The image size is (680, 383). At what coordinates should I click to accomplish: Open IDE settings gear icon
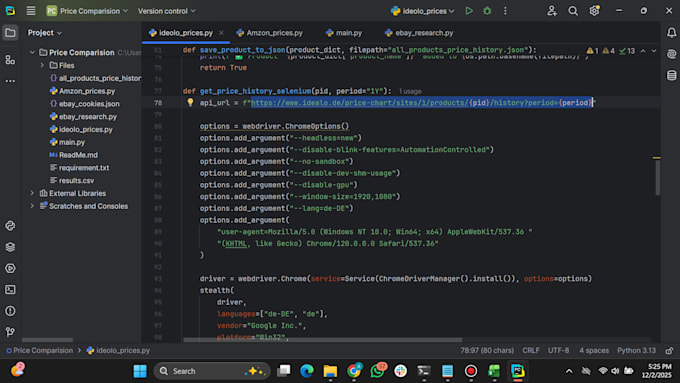point(594,11)
